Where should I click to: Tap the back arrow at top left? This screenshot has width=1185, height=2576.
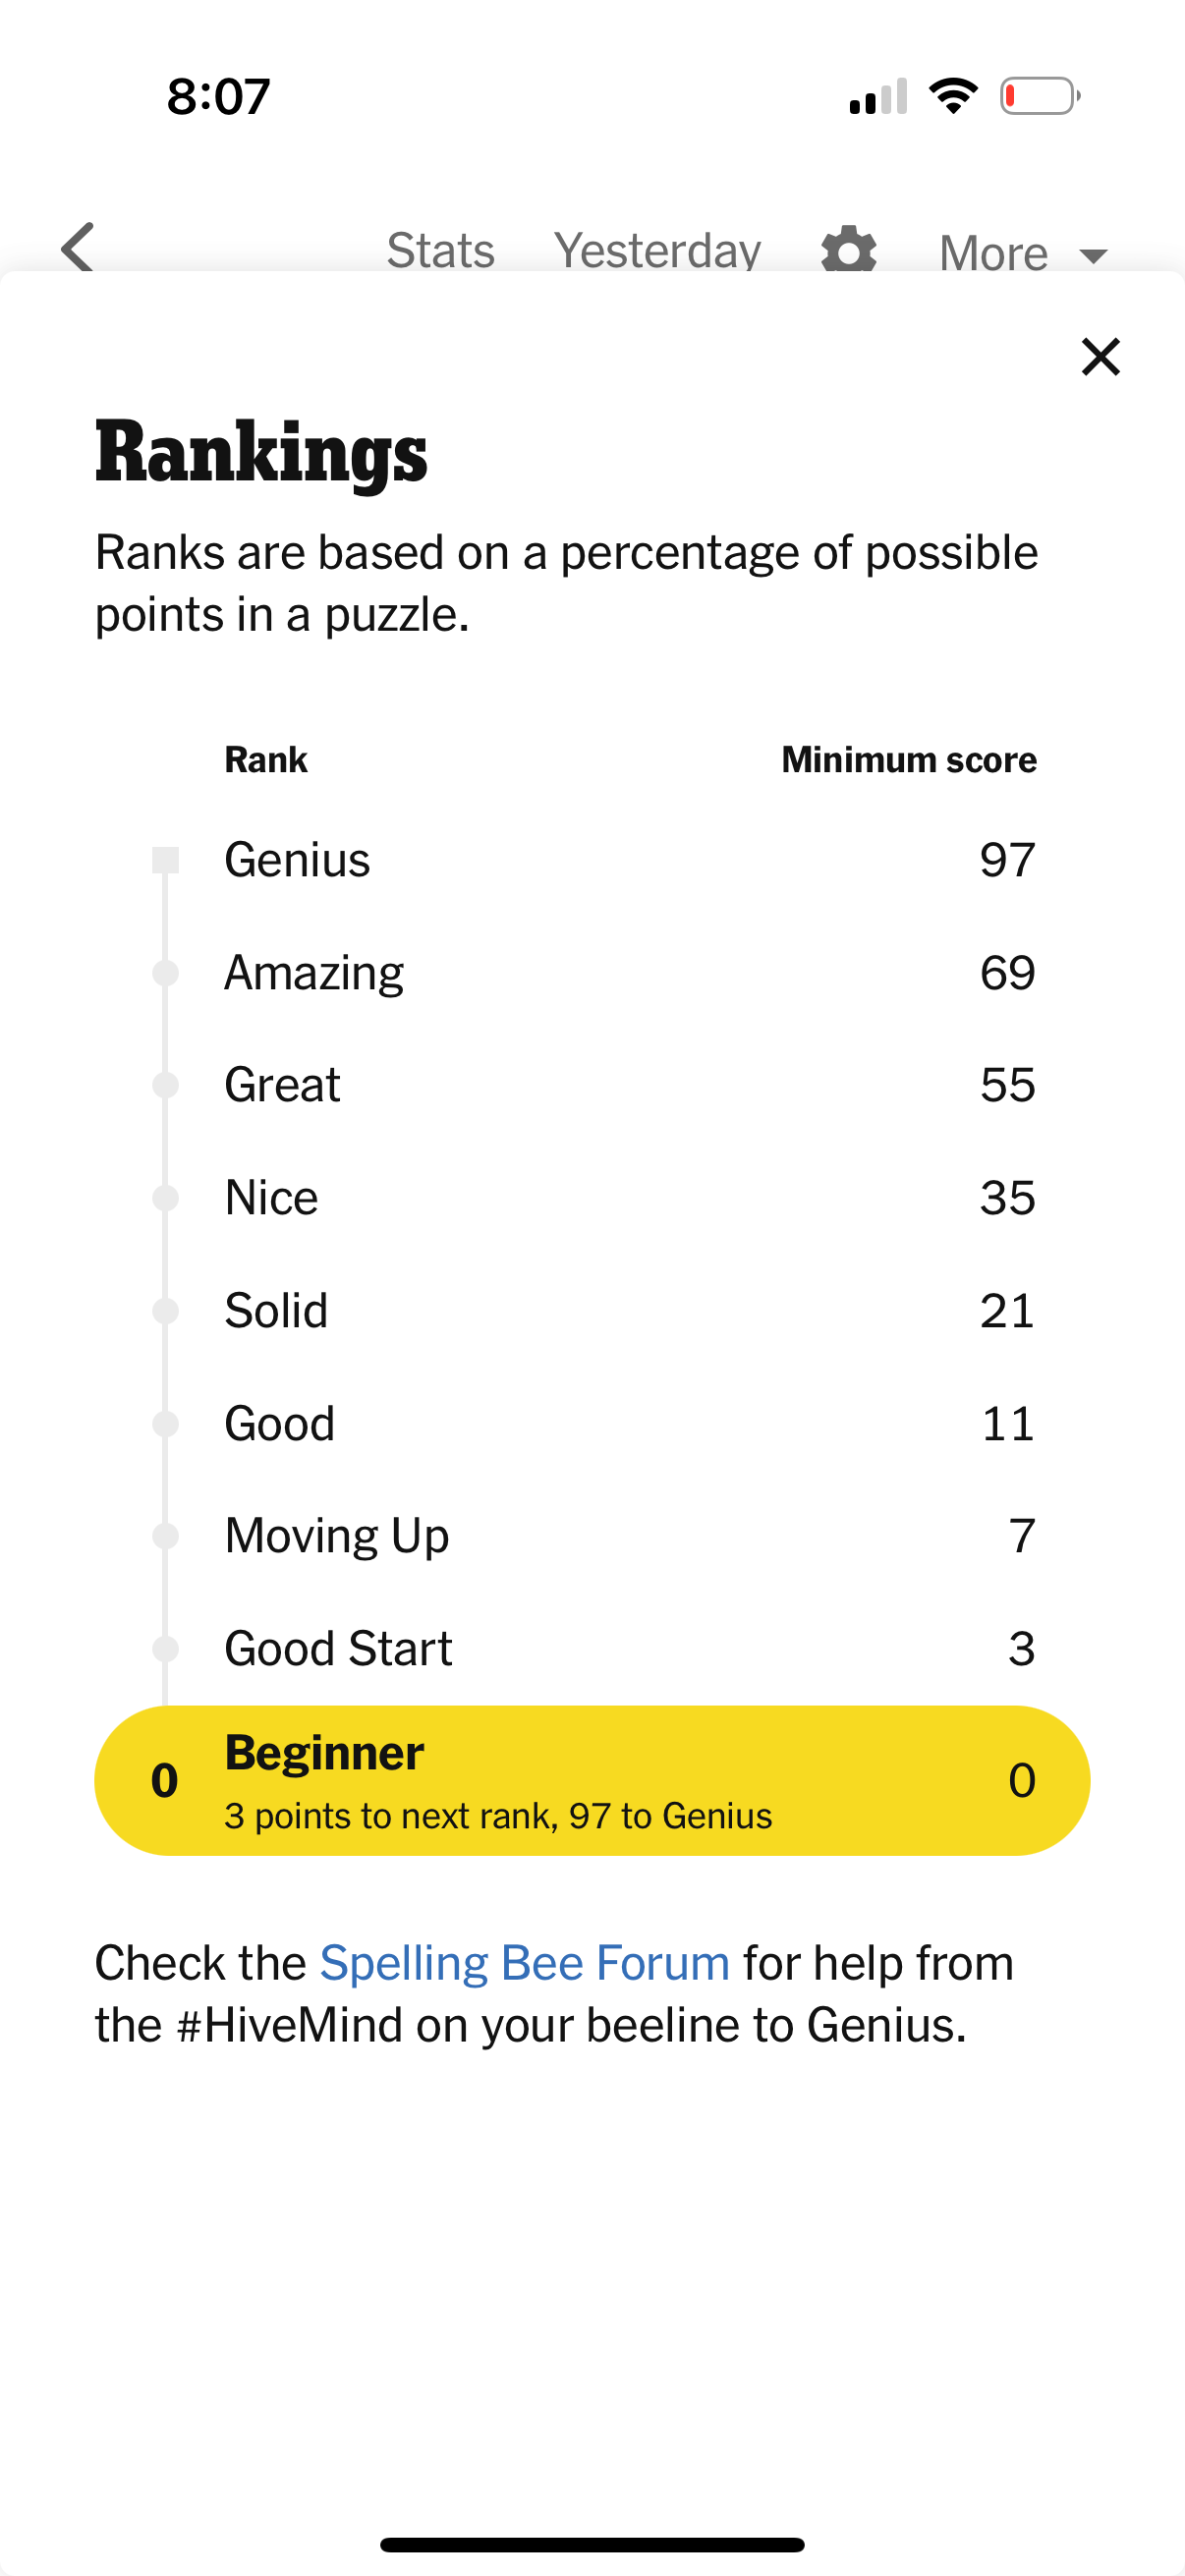tap(76, 248)
